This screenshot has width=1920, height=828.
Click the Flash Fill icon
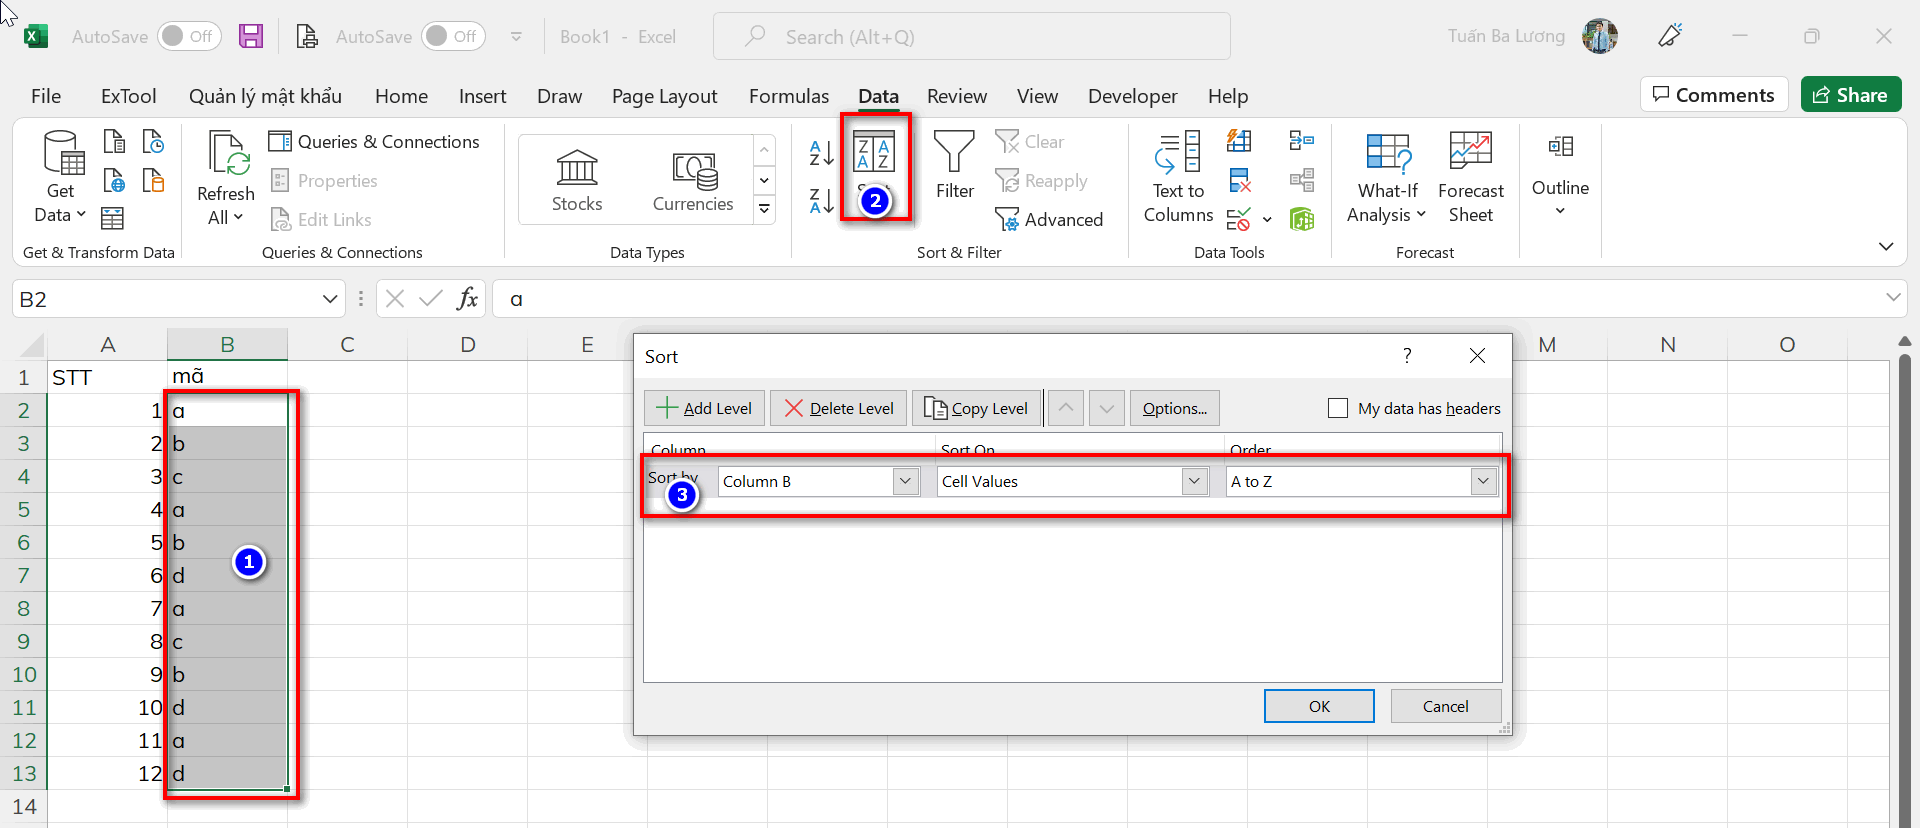tap(1240, 141)
